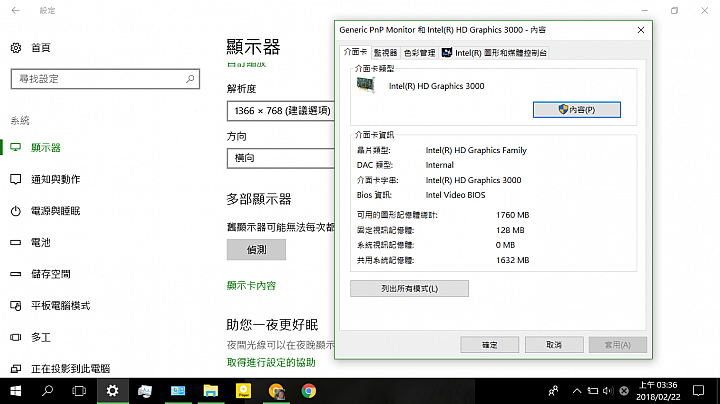The width and height of the screenshot is (720, 404).
Task: Click the taskbar clock showing 上午 03:36
Action: [x=658, y=391]
